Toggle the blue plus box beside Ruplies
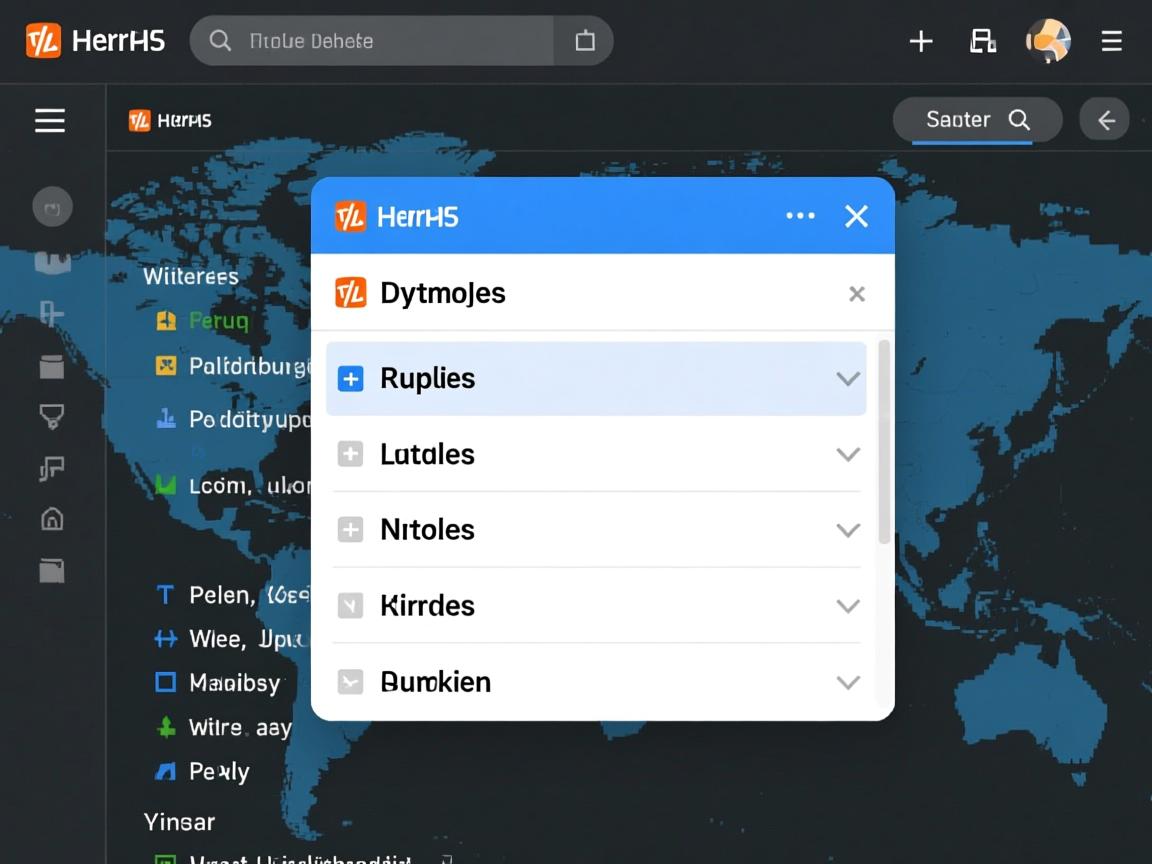Screen dimensions: 1152x864 tap(350, 379)
